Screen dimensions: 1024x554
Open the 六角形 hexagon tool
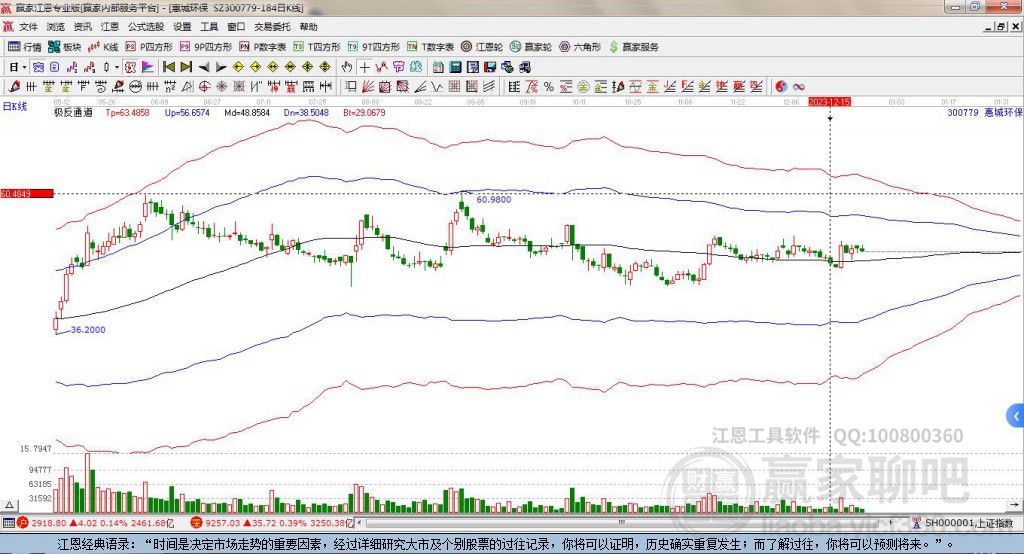580,47
